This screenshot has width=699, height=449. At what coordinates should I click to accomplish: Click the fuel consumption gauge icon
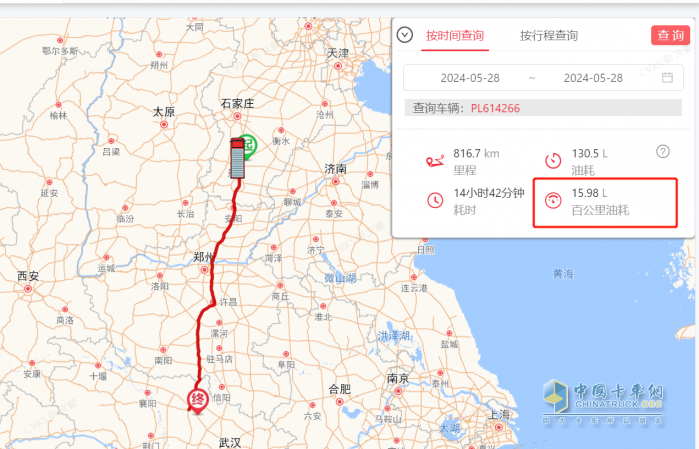click(x=553, y=161)
